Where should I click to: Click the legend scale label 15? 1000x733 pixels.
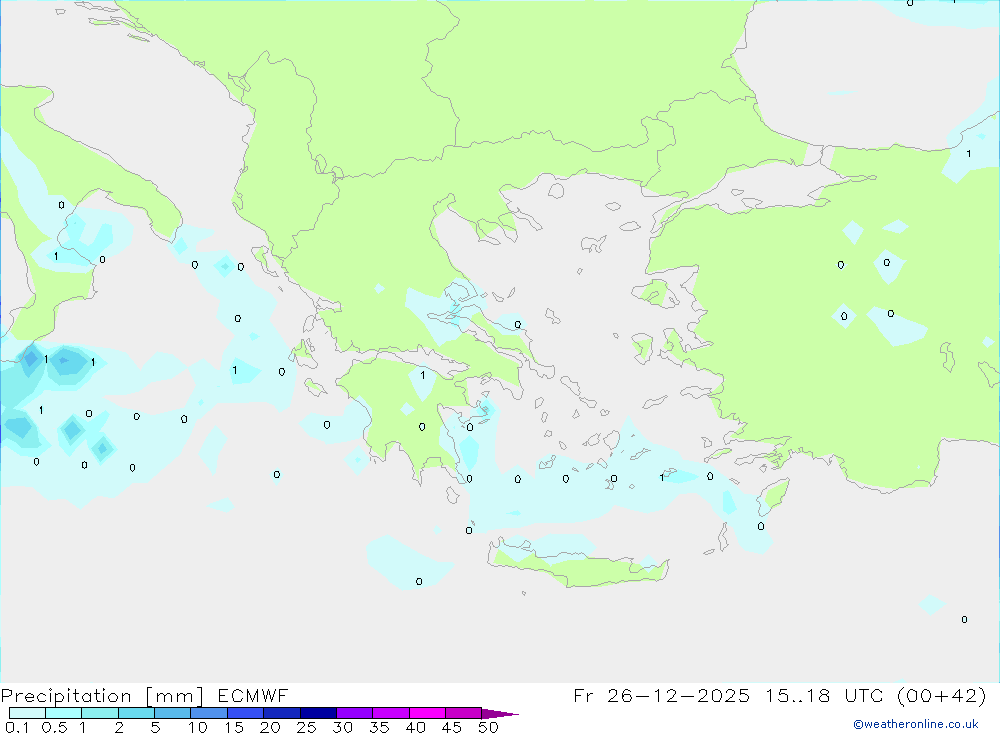(234, 727)
